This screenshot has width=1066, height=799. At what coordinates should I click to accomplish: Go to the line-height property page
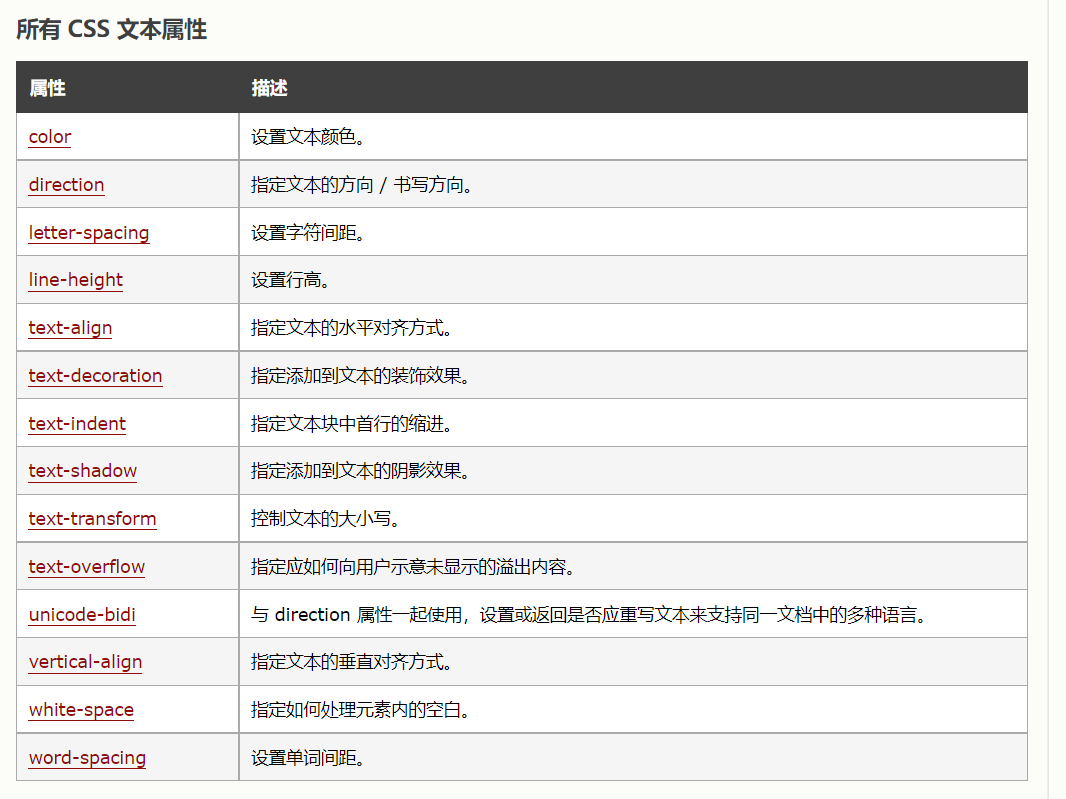[x=76, y=280]
